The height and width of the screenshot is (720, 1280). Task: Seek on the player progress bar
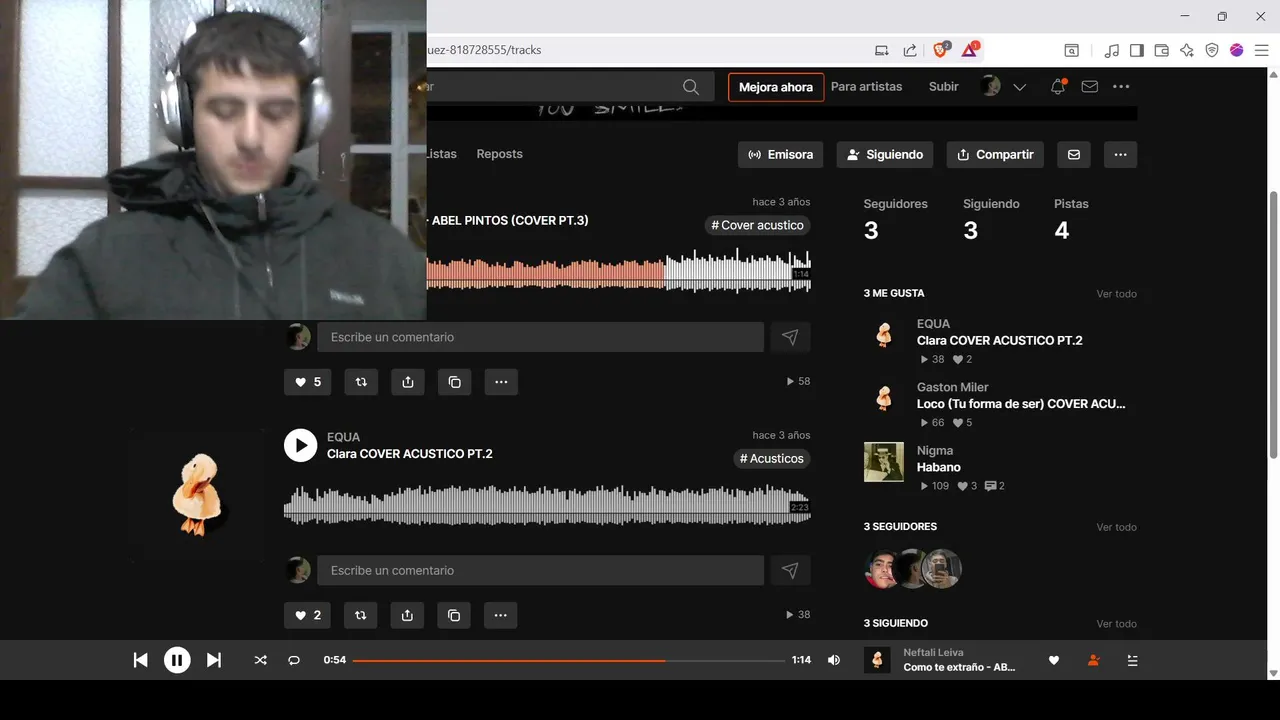[569, 660]
